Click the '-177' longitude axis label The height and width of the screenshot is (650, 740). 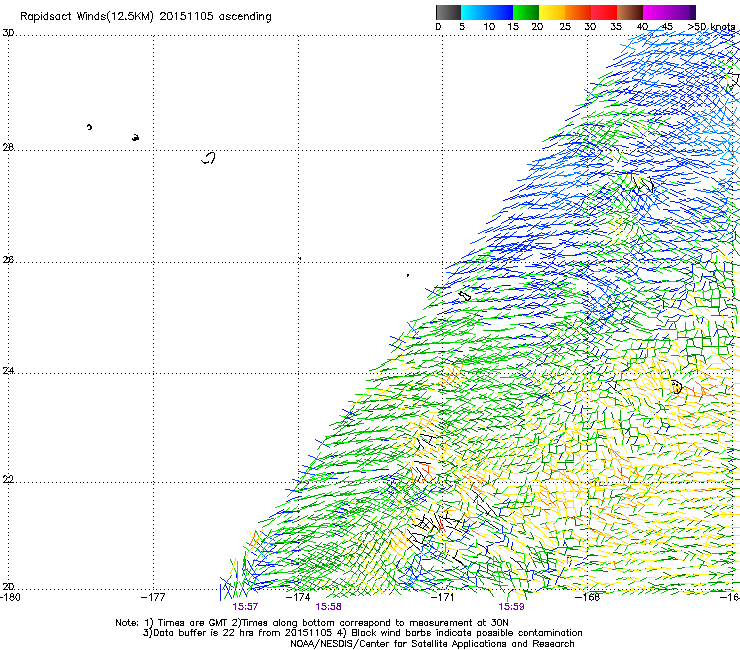pos(153,597)
